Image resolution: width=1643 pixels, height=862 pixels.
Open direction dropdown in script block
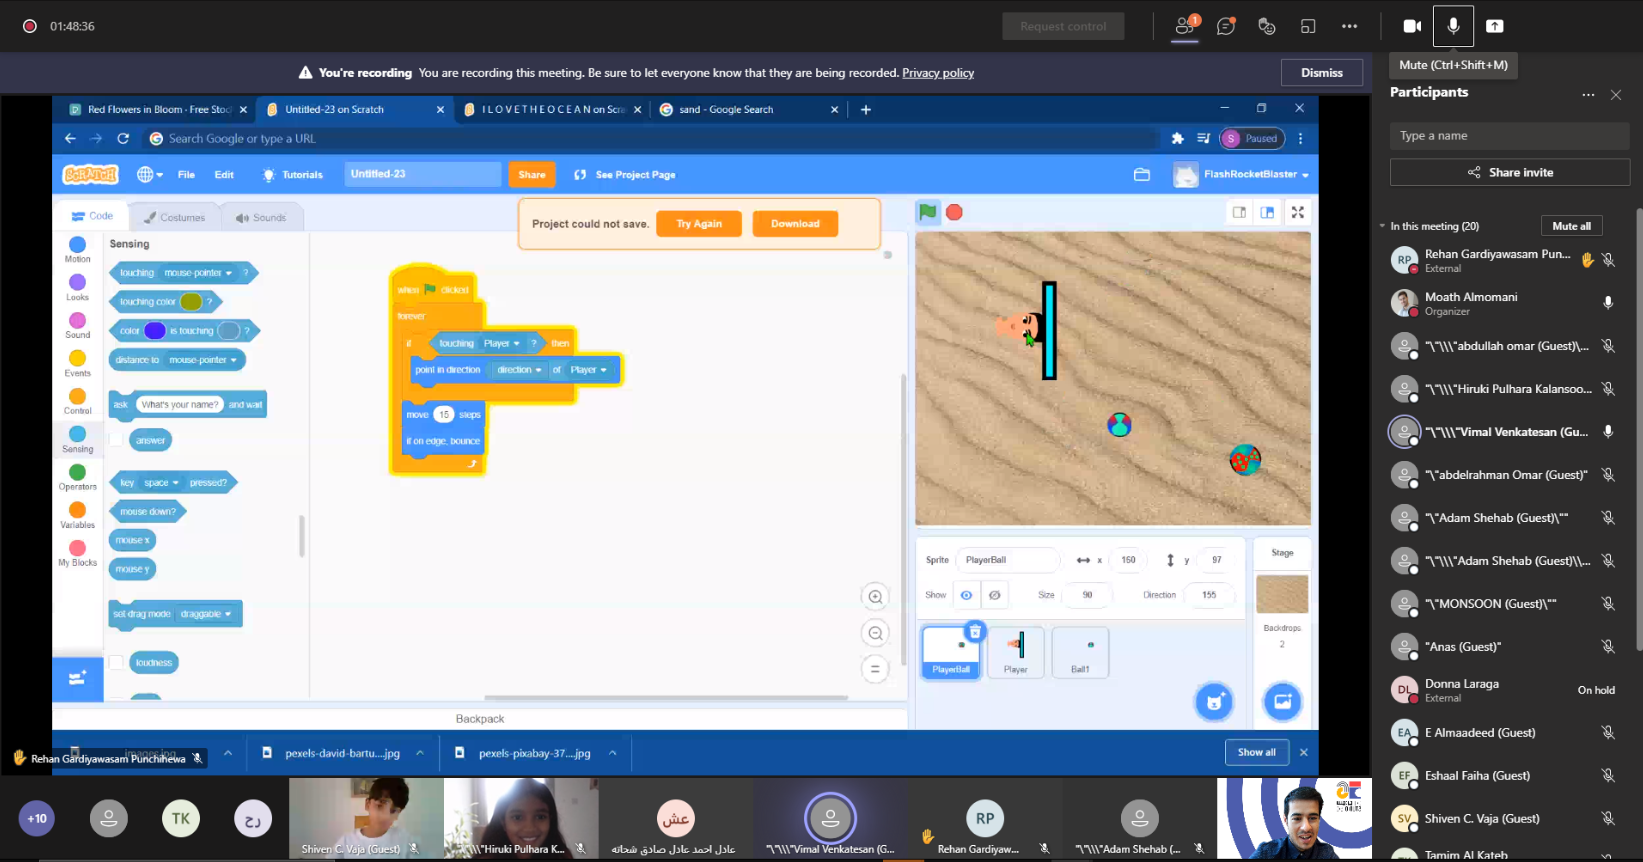tap(519, 370)
